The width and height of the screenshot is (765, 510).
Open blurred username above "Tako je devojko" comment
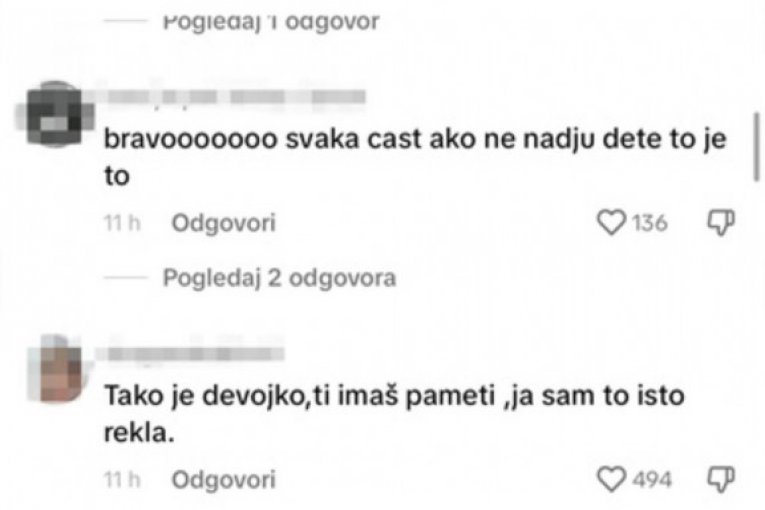click(195, 352)
